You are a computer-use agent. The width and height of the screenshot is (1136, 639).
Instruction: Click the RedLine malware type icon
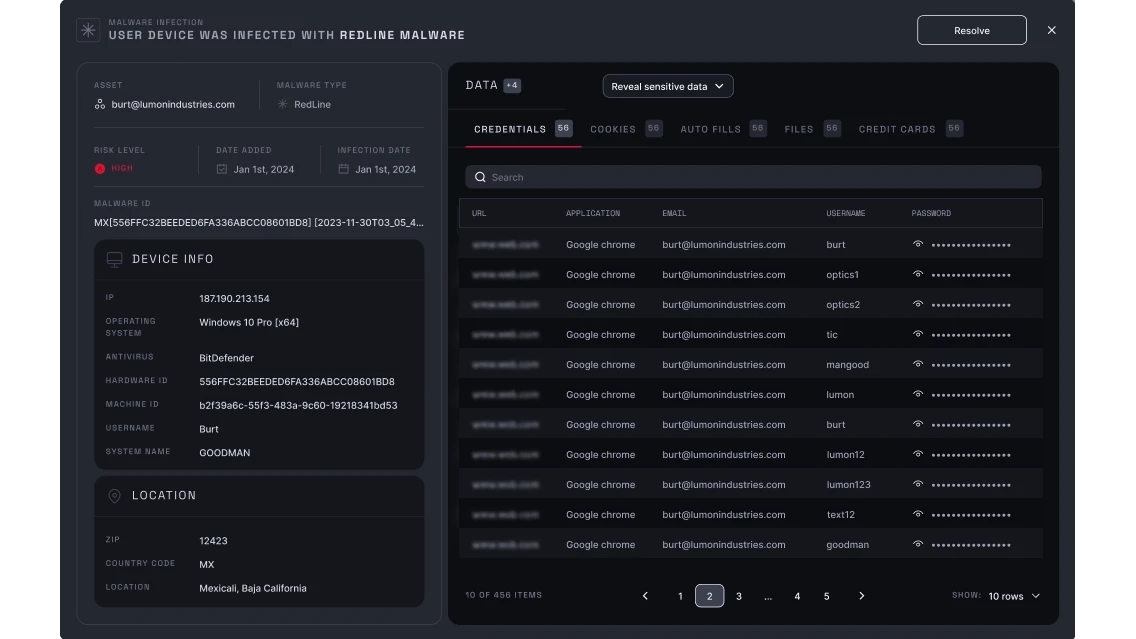point(283,104)
